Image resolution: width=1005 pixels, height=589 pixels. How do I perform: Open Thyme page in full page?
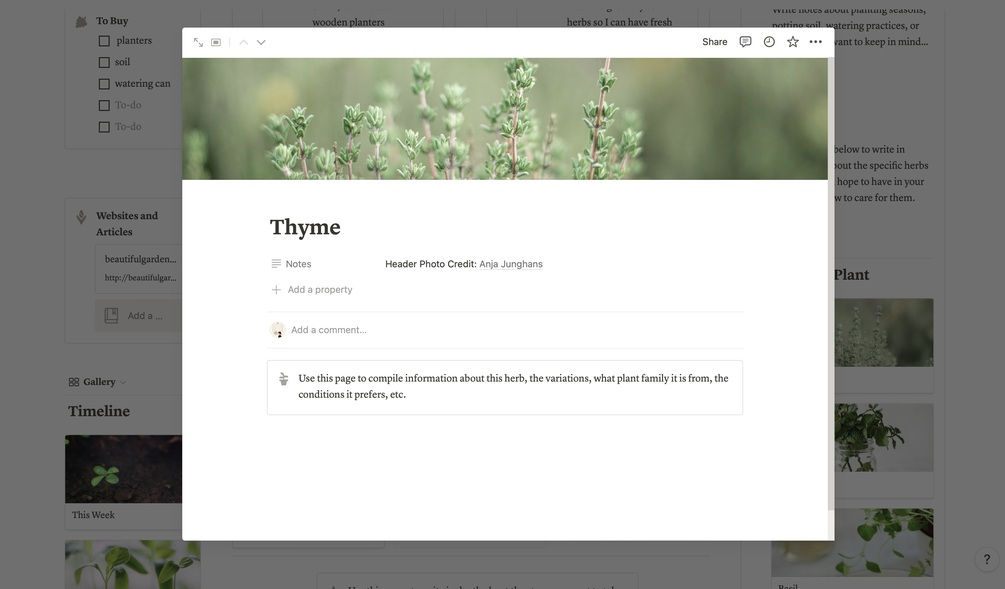[x=198, y=42]
